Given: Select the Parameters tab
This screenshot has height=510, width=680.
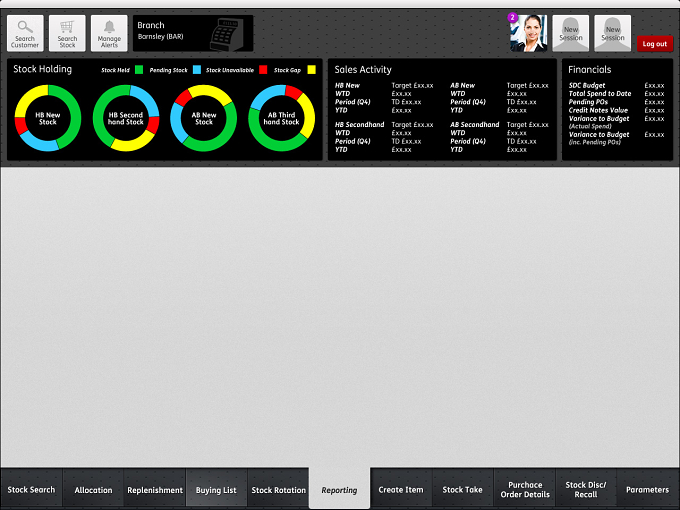Looking at the screenshot, I should click(x=647, y=490).
